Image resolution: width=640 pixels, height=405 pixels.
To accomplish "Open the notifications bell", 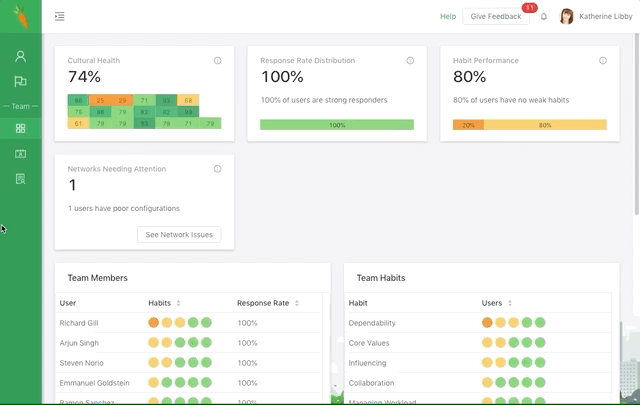I will (x=544, y=17).
